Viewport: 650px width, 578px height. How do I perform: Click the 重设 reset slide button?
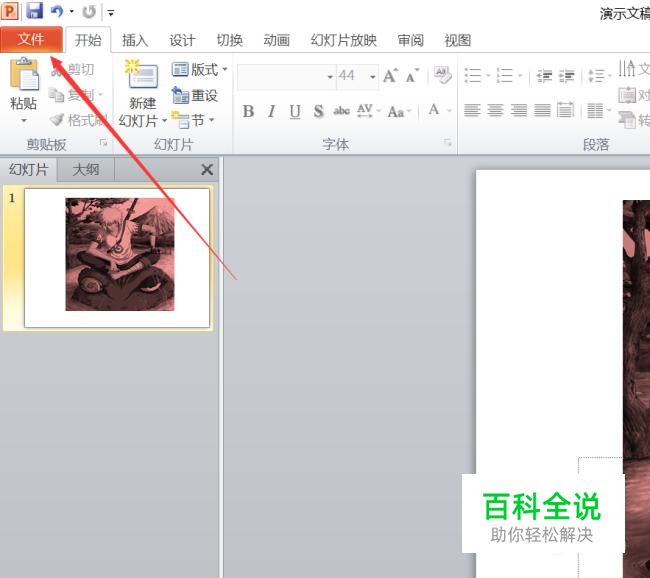coord(195,95)
